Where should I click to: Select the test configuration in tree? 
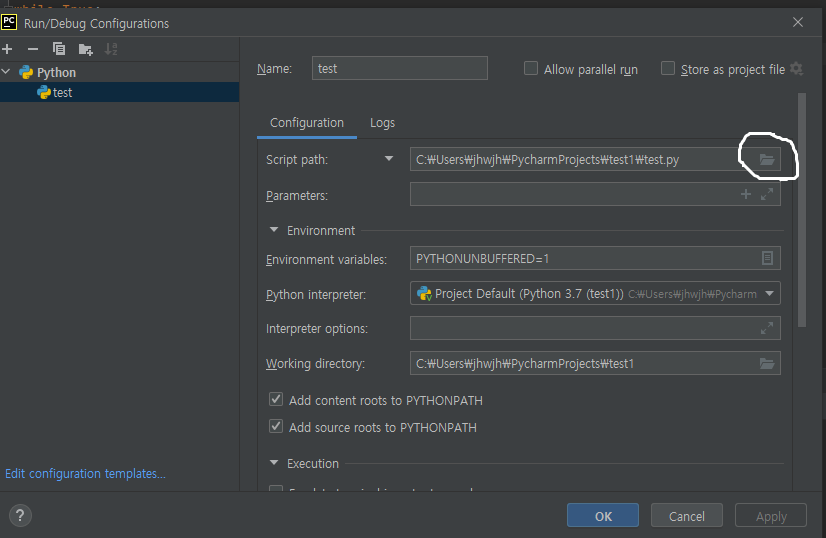[120, 92]
